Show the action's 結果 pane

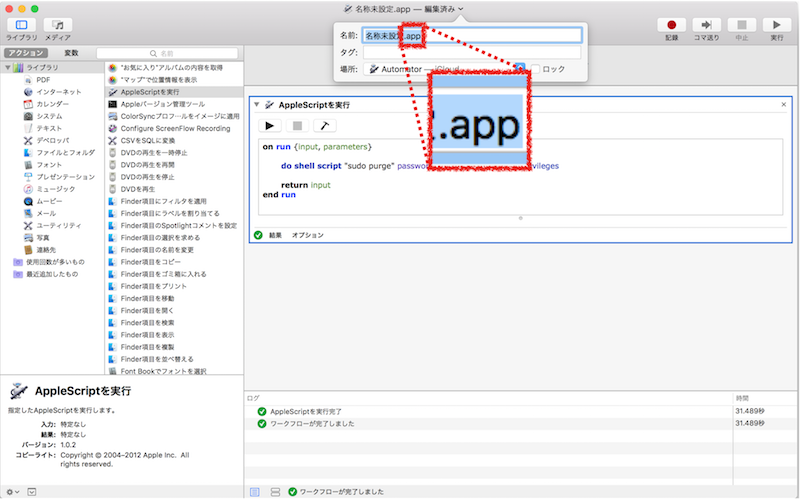pos(276,235)
